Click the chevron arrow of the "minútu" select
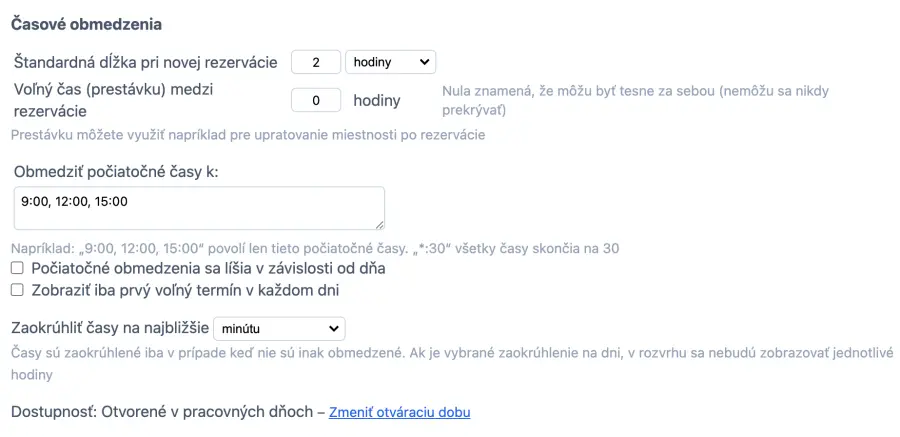This screenshot has width=900, height=437. (333, 328)
